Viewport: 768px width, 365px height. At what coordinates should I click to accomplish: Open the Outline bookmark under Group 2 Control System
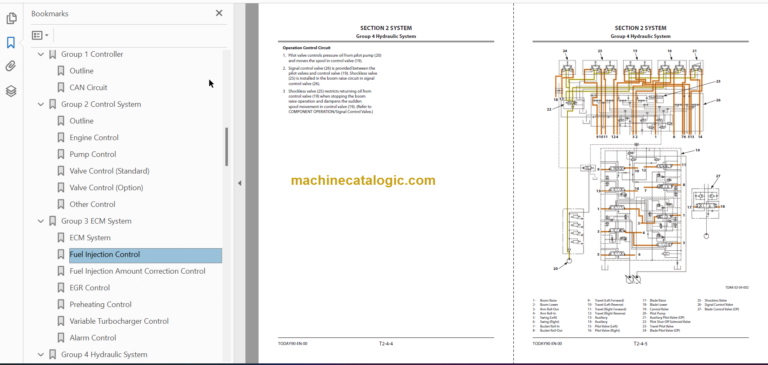click(x=81, y=121)
